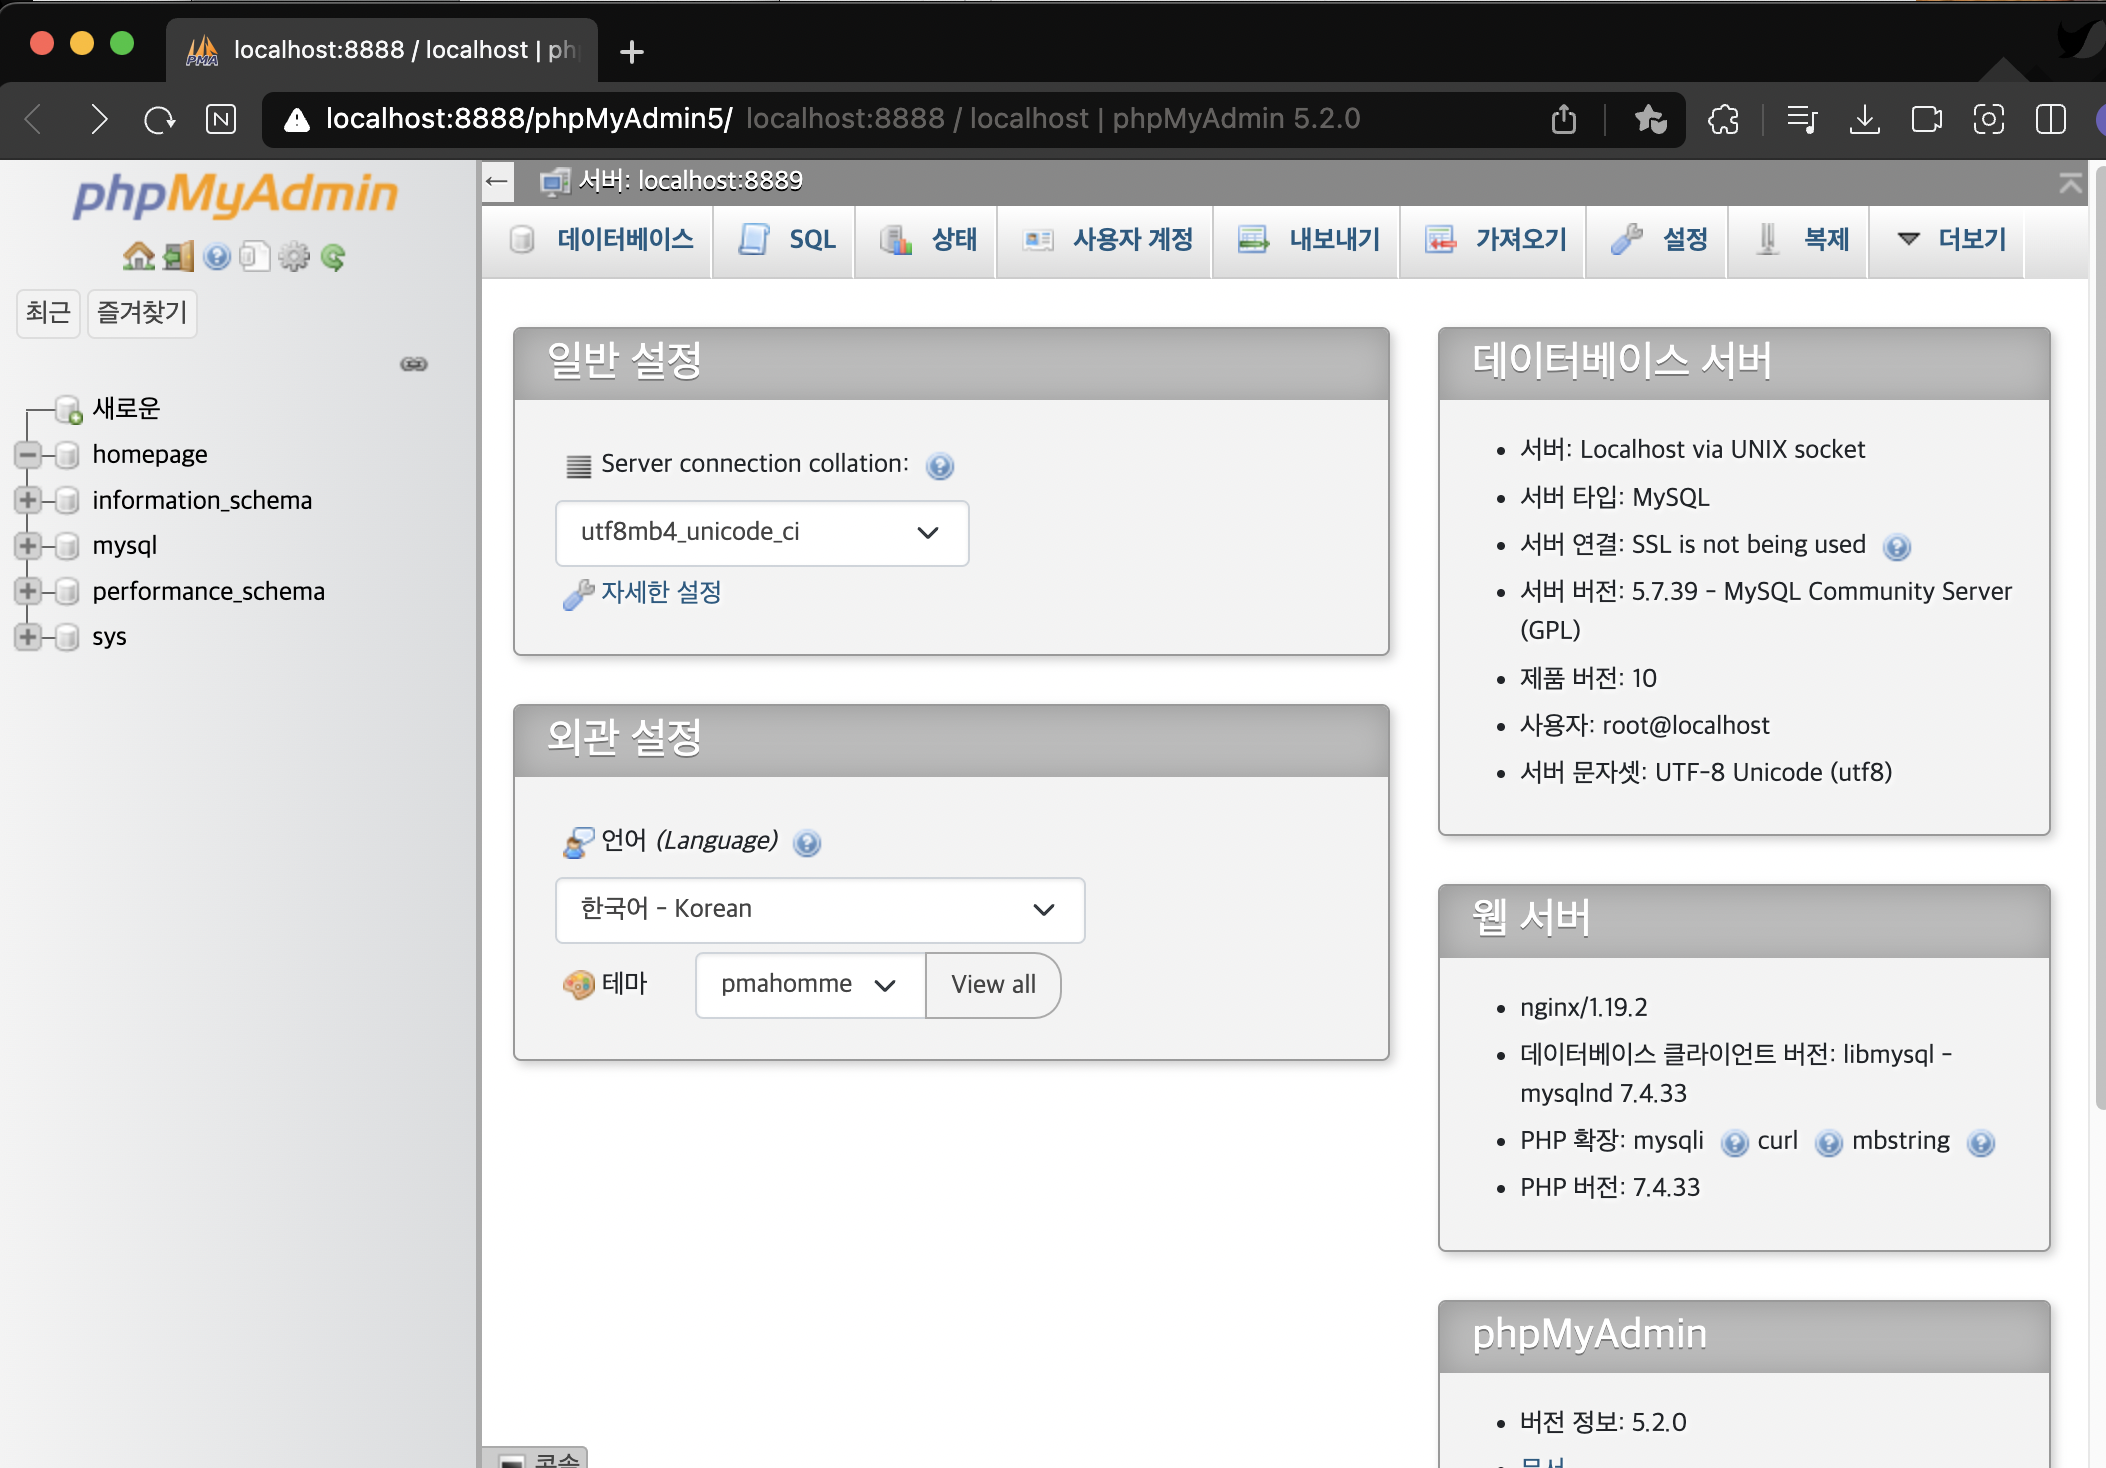Click the View all themes button
The width and height of the screenshot is (2106, 1468).
coord(993,985)
